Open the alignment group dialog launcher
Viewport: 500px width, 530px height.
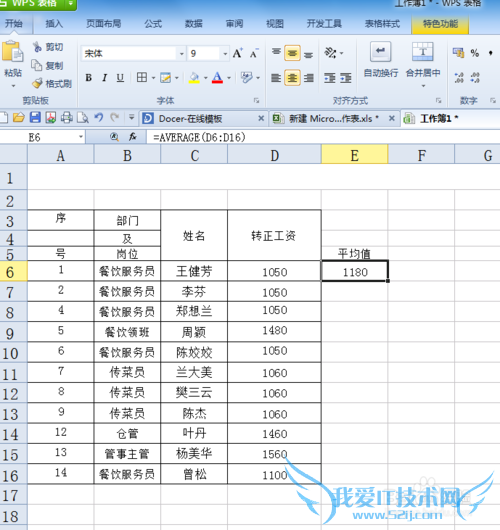[x=438, y=100]
